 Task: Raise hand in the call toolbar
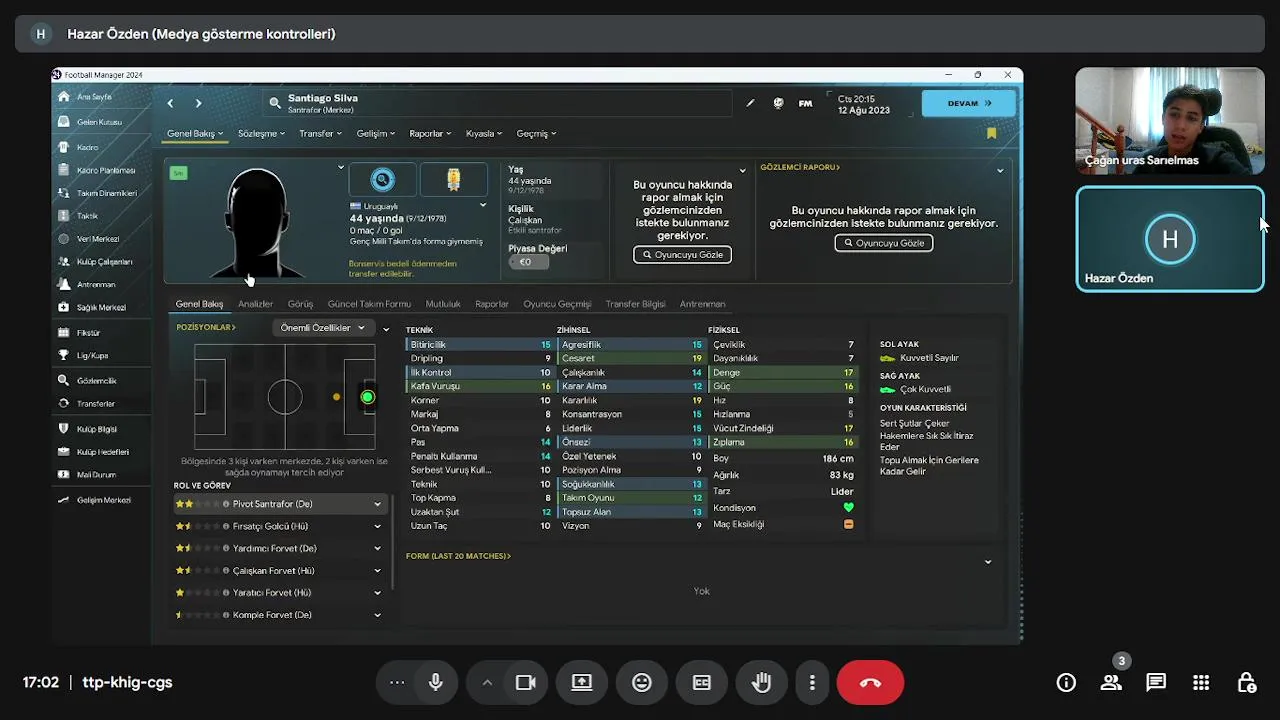762,683
